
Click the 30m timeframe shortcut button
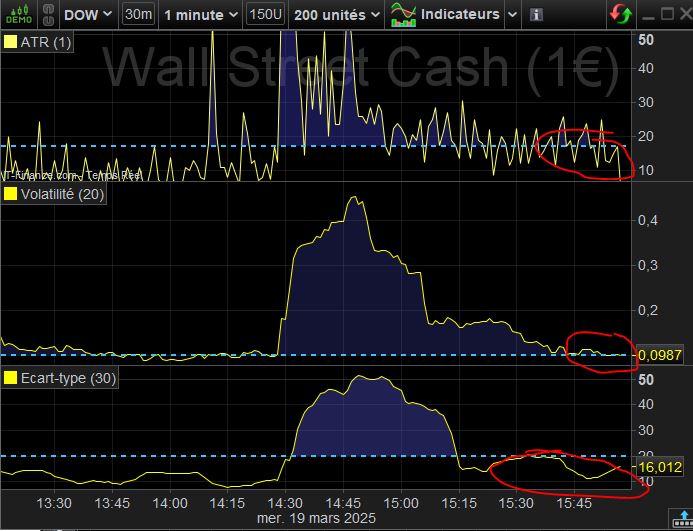coord(138,15)
